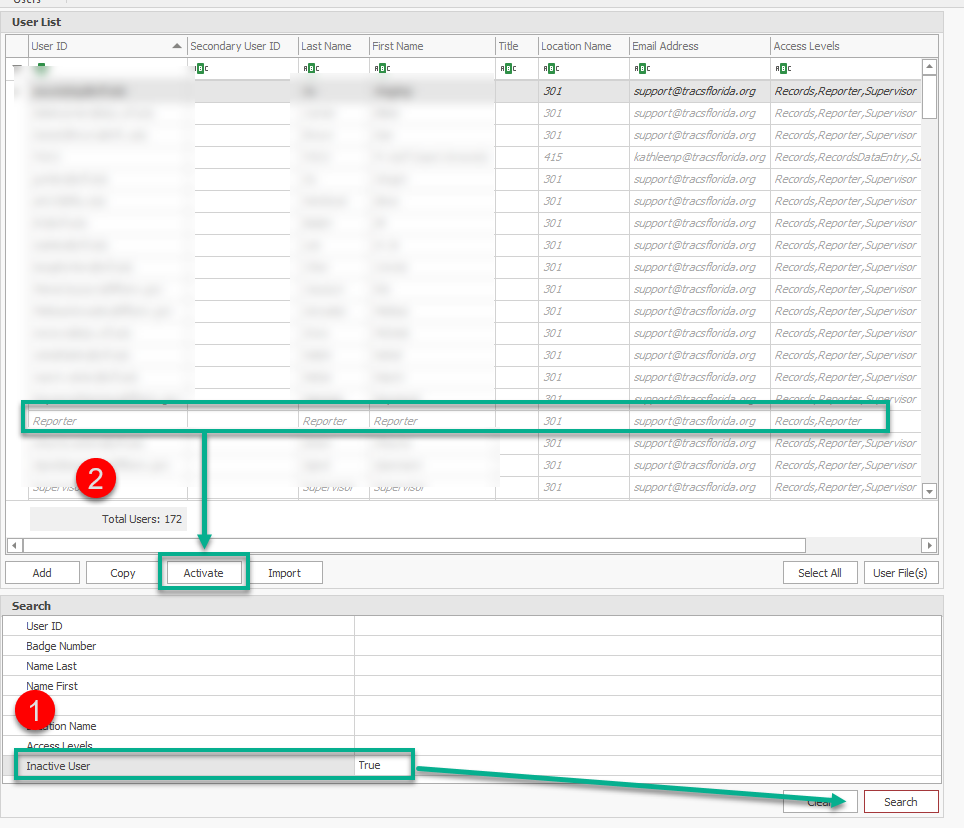The image size is (964, 828).
Task: Click the Email Address column filter icon
Action: 643,69
